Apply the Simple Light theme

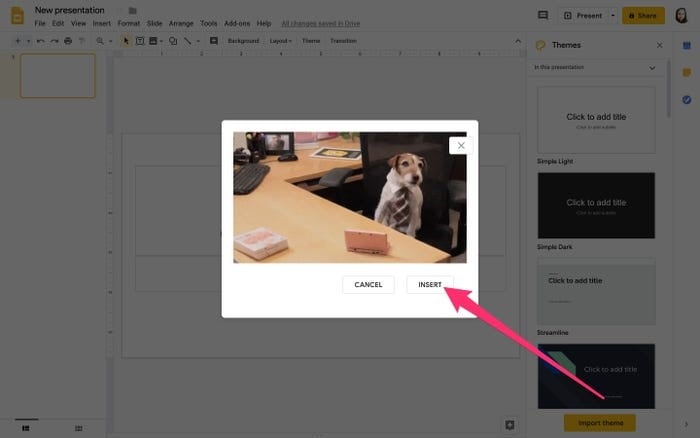pos(596,120)
